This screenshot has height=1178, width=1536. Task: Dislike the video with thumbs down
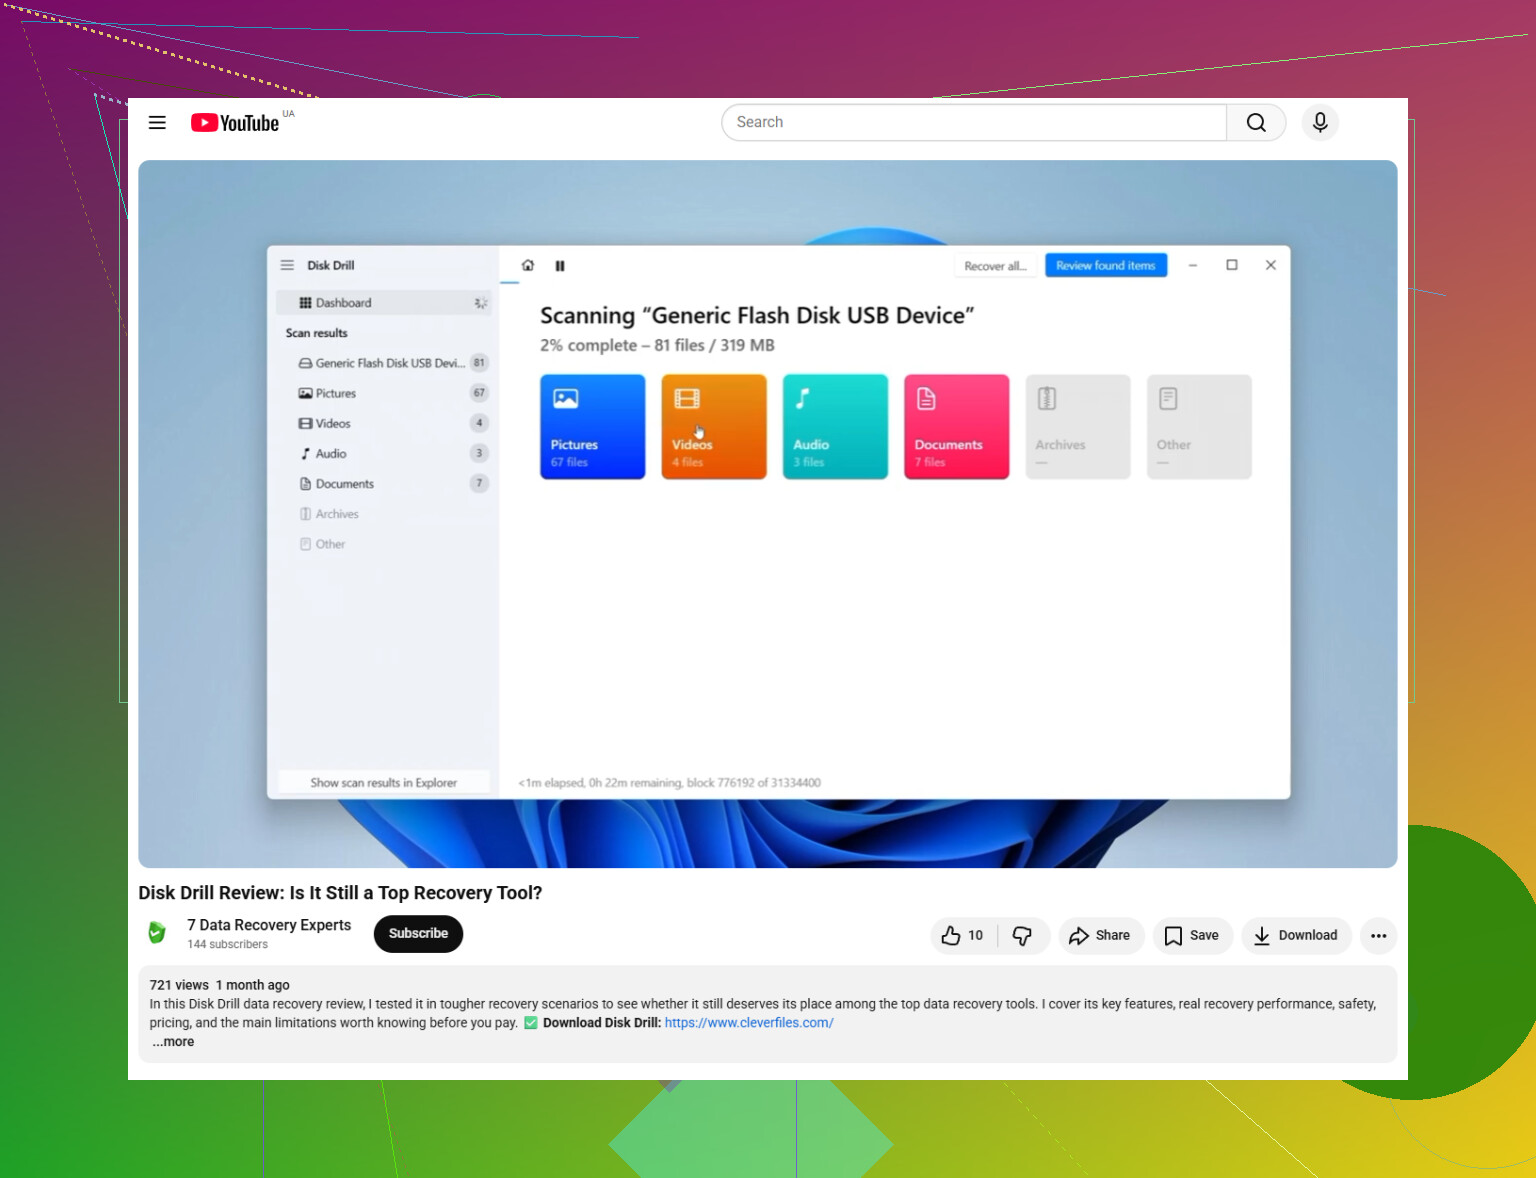[x=1023, y=936]
